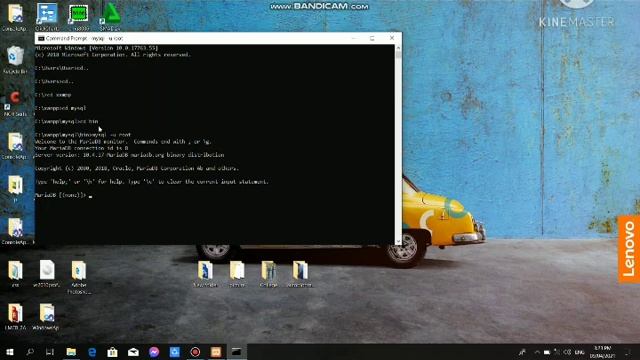Open the Recycle Bin on desktop

[x=15, y=59]
